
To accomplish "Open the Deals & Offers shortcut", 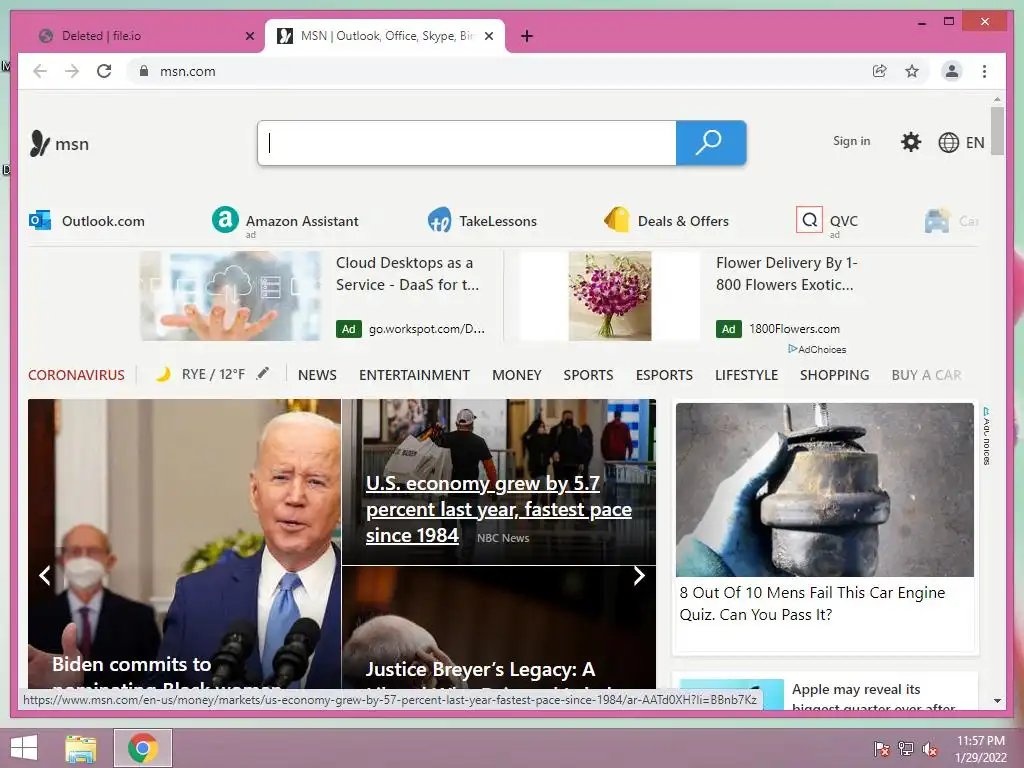I will (x=666, y=221).
